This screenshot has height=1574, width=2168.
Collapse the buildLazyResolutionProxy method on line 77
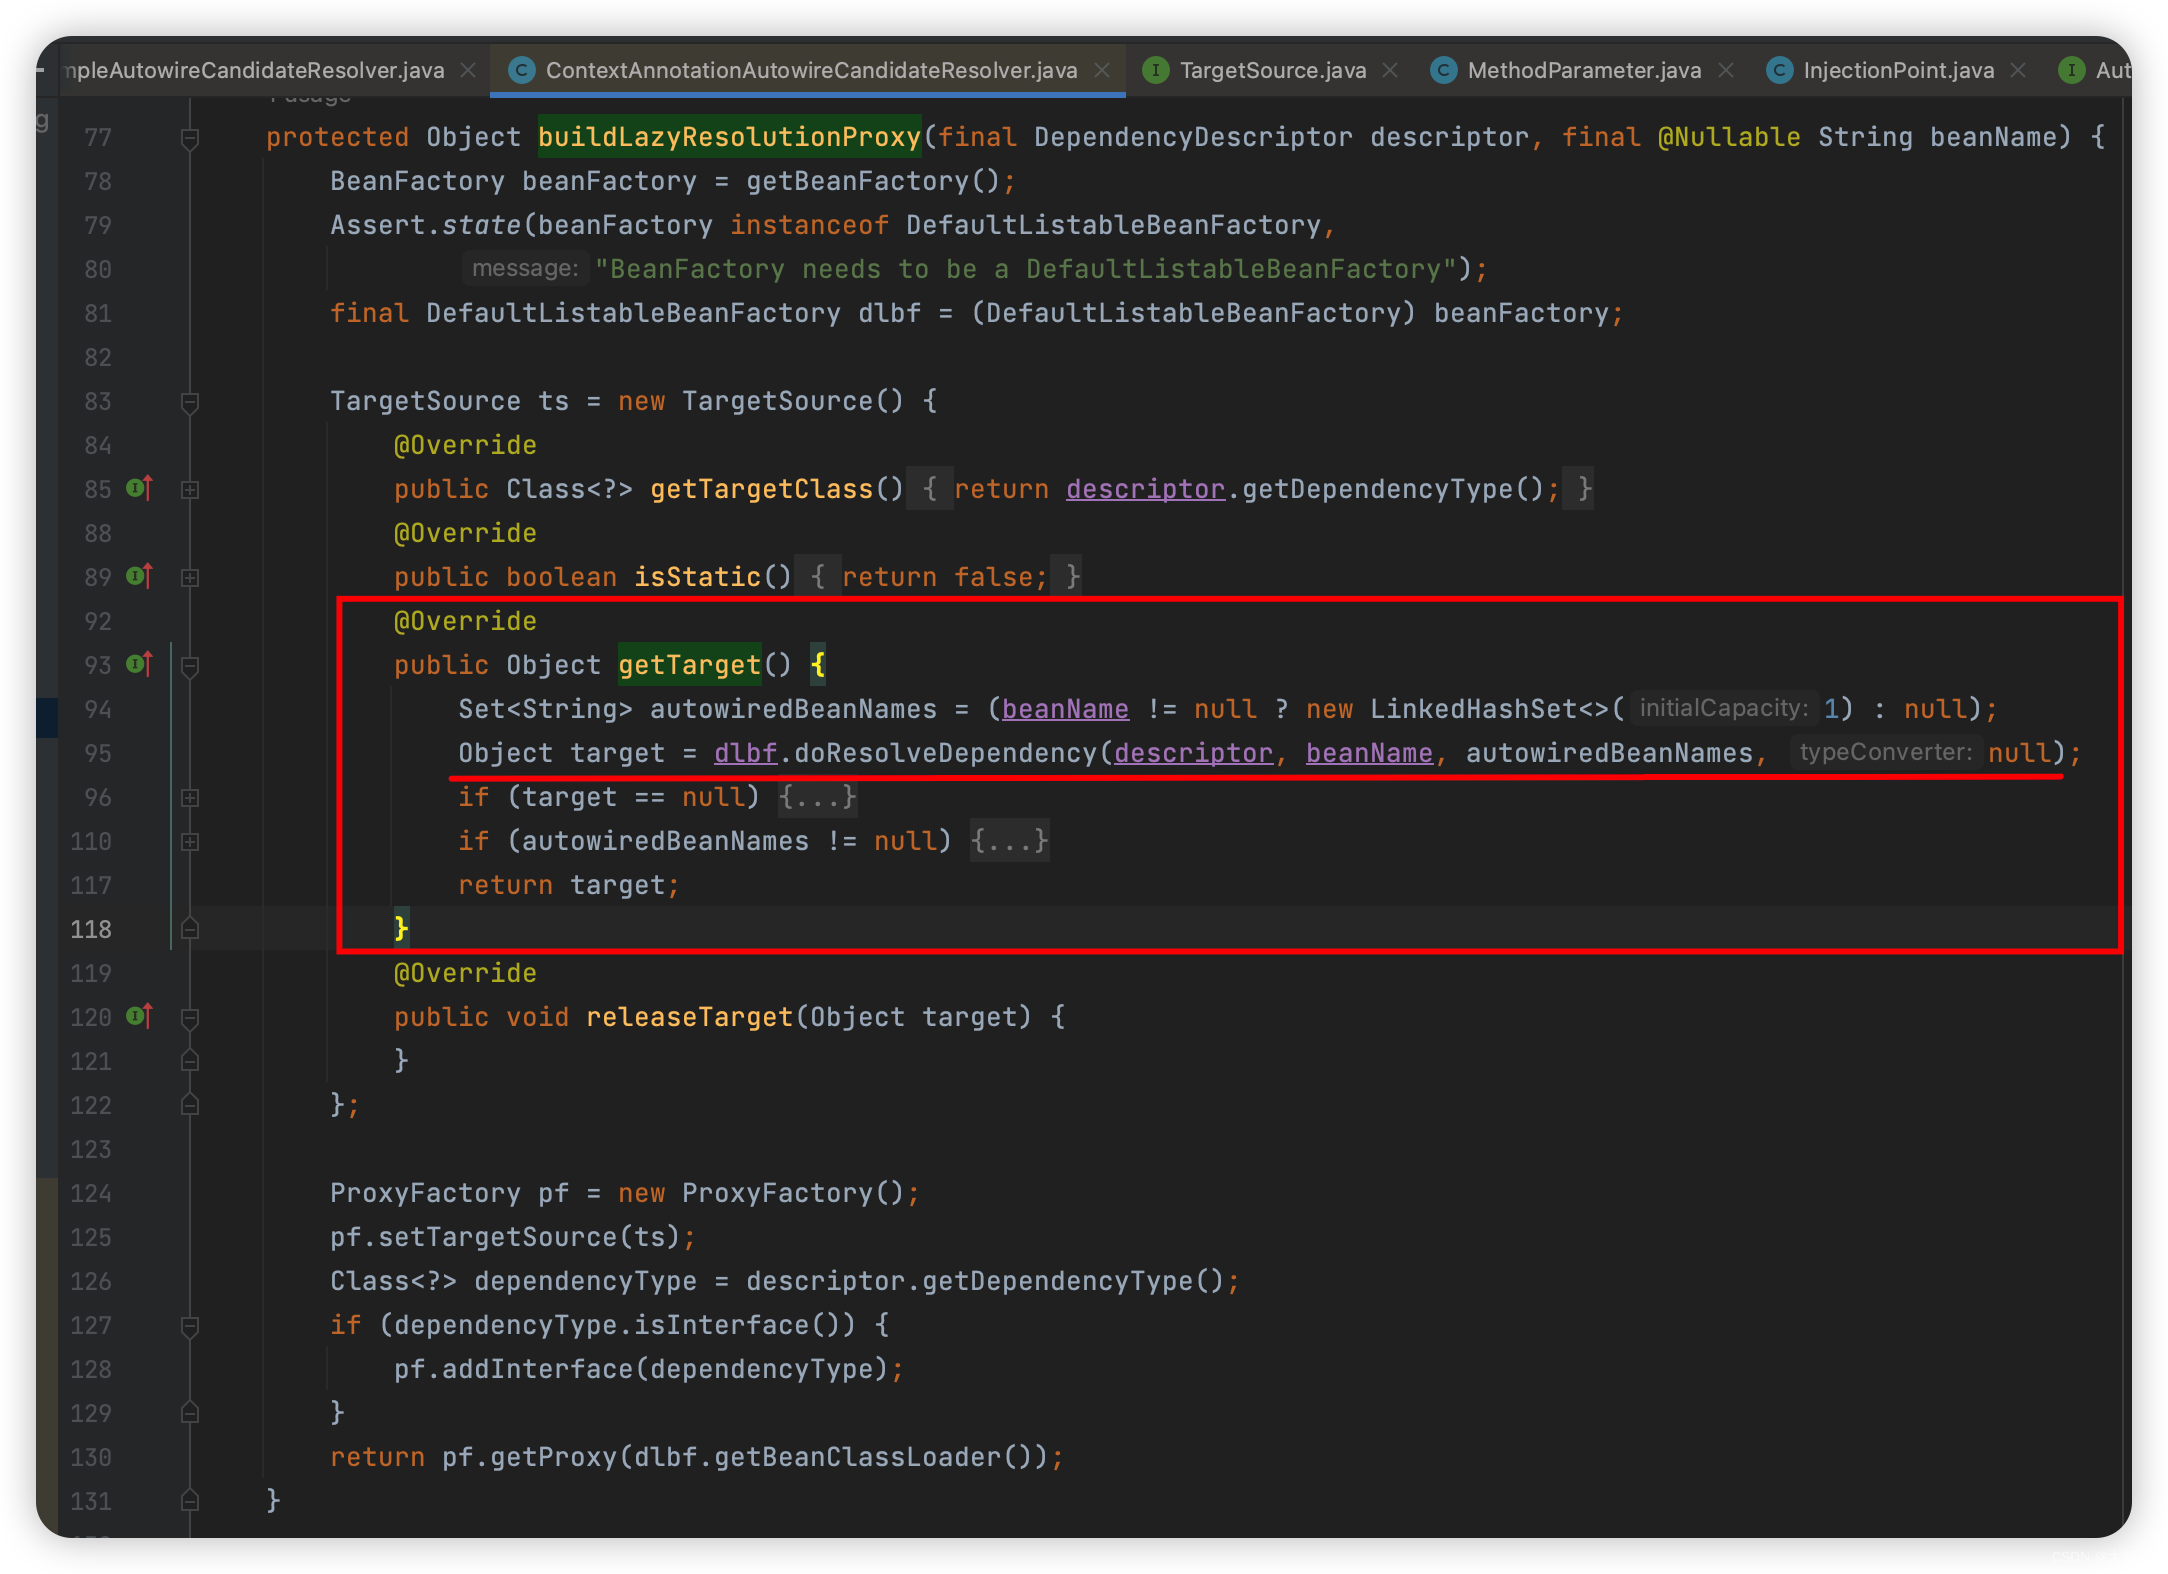[x=190, y=137]
